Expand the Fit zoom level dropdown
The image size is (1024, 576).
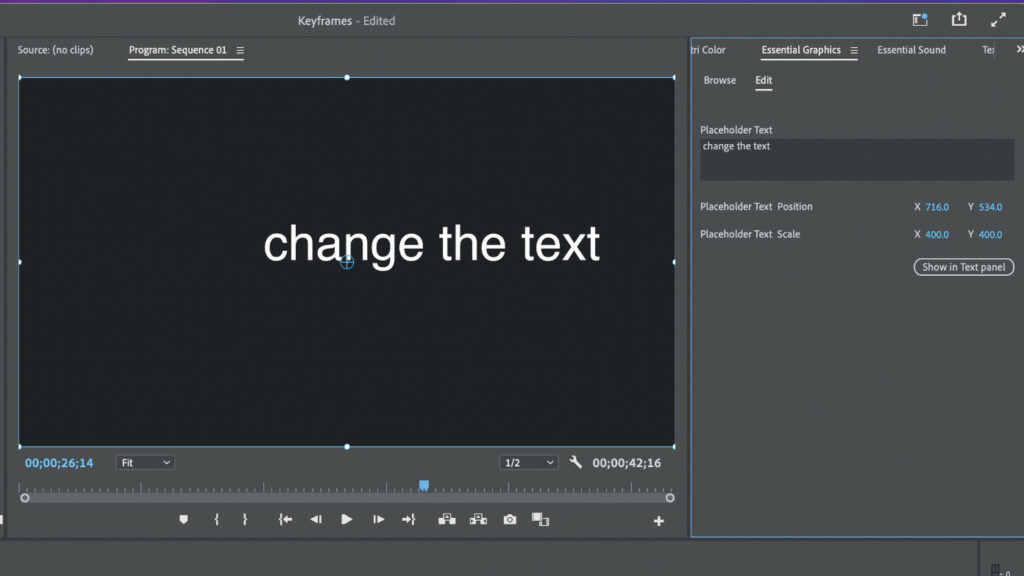point(145,462)
